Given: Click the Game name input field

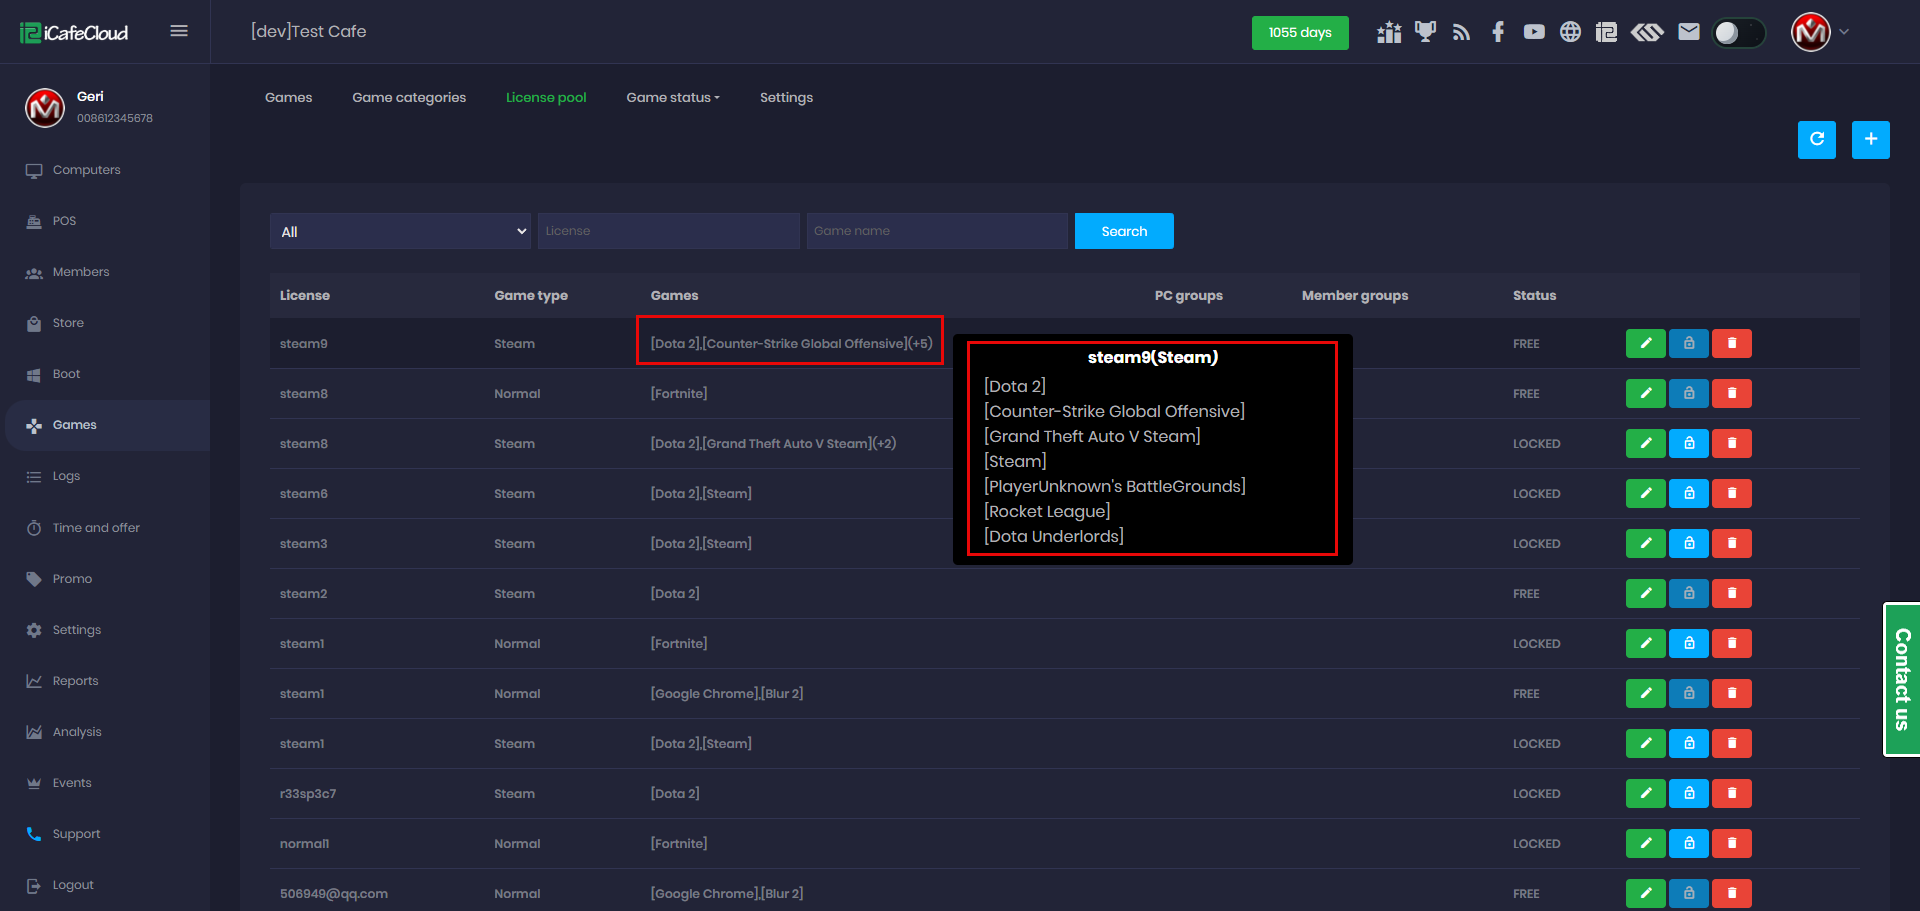Looking at the screenshot, I should (937, 231).
